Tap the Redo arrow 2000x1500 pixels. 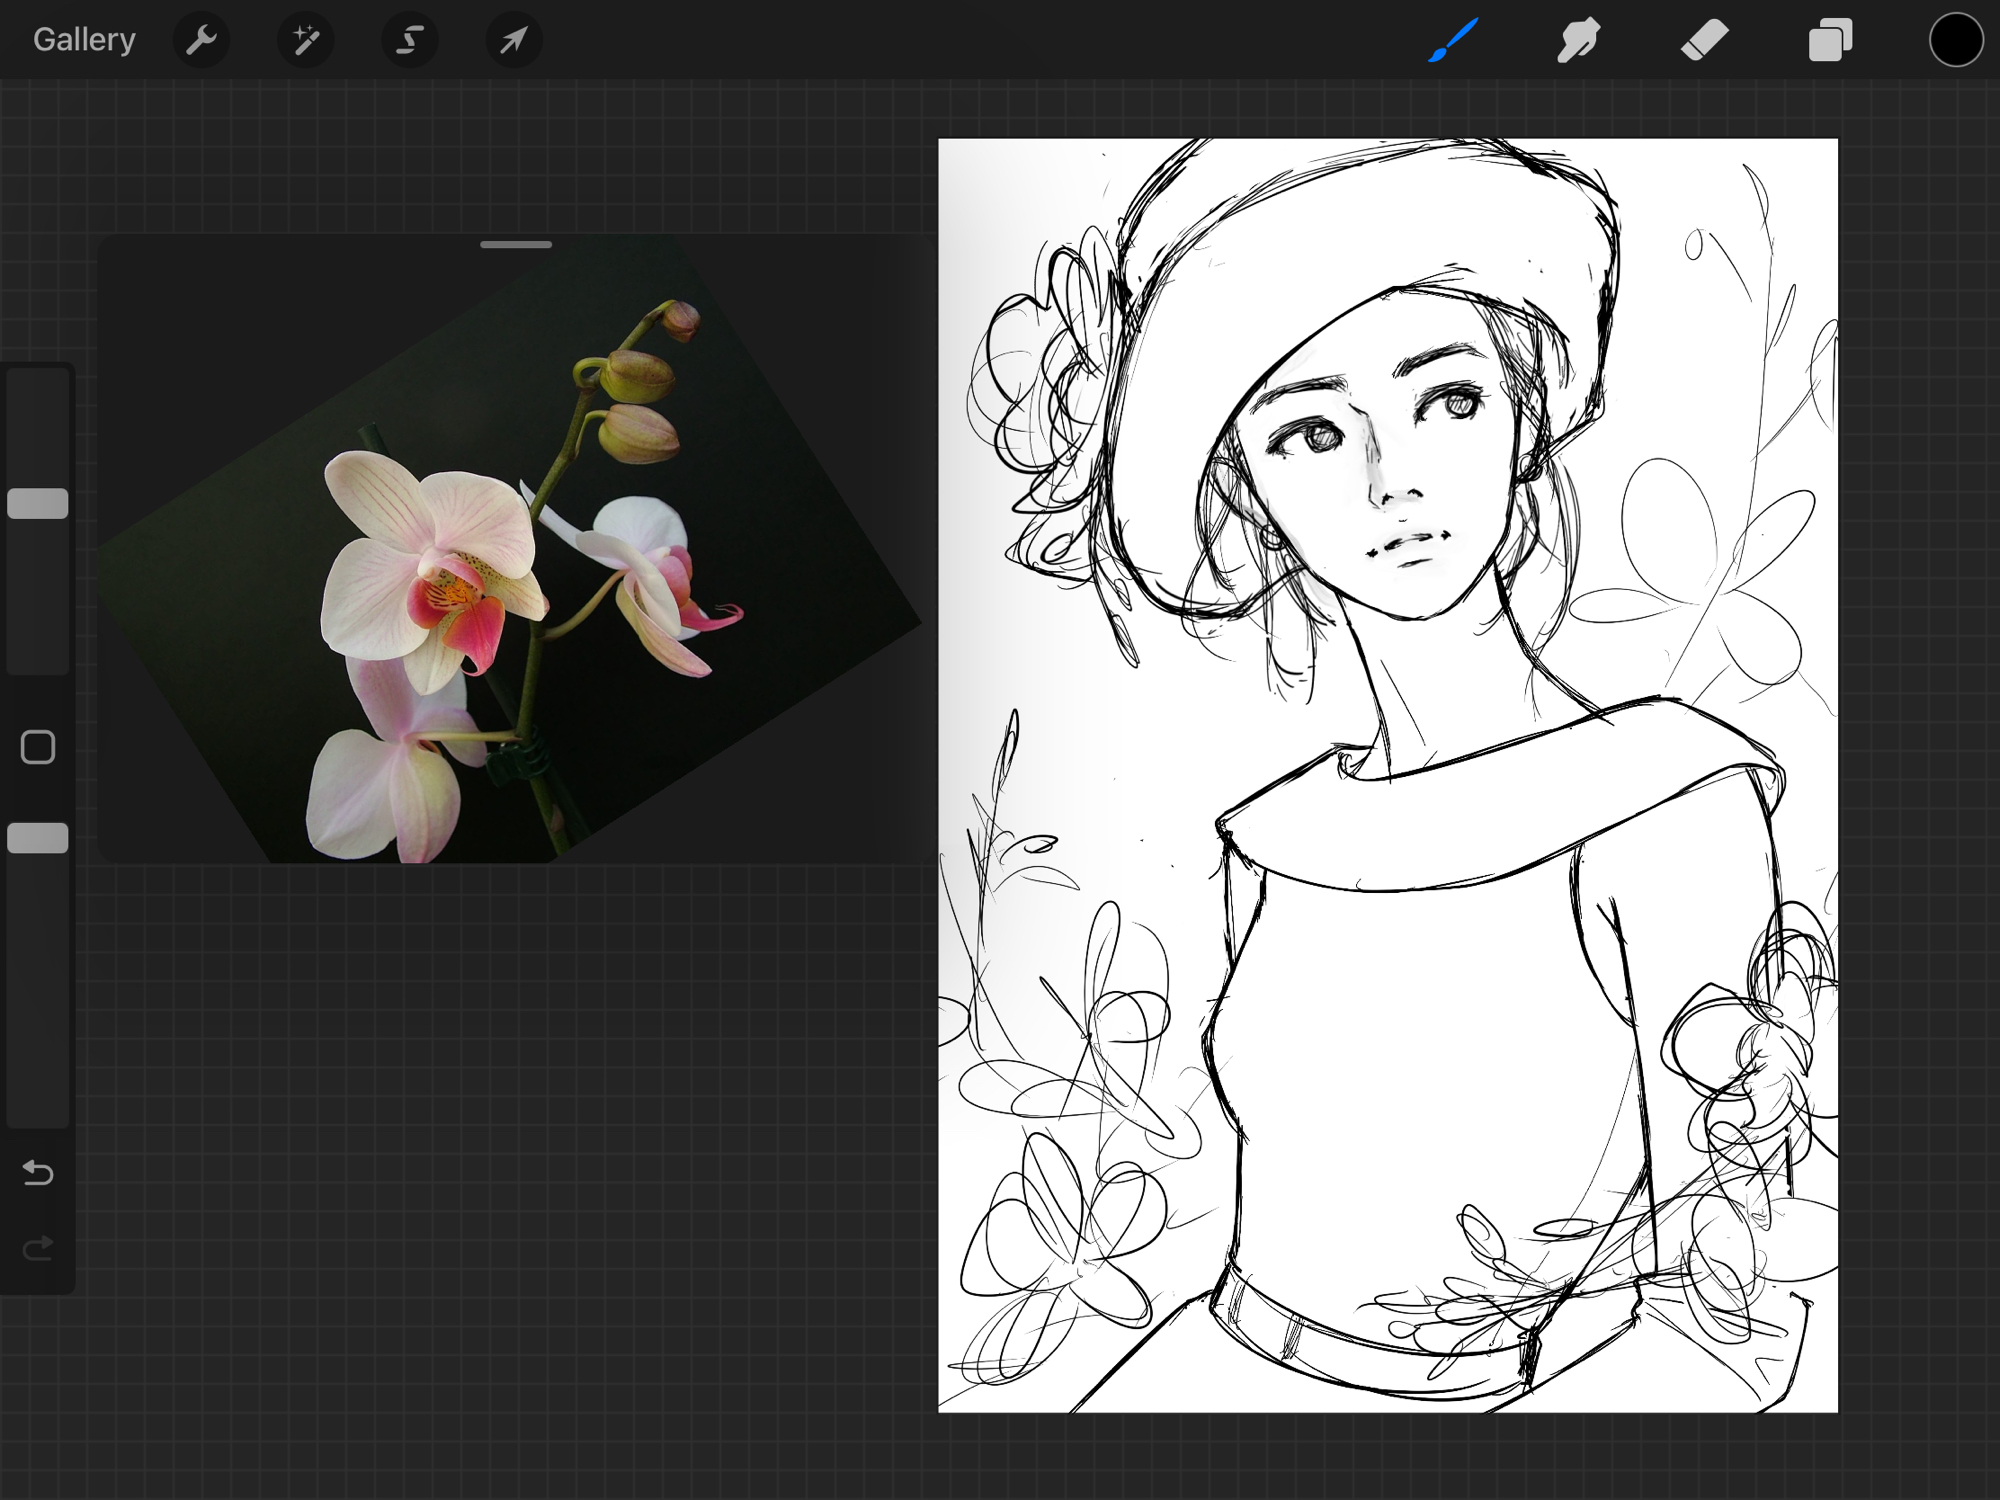(38, 1248)
